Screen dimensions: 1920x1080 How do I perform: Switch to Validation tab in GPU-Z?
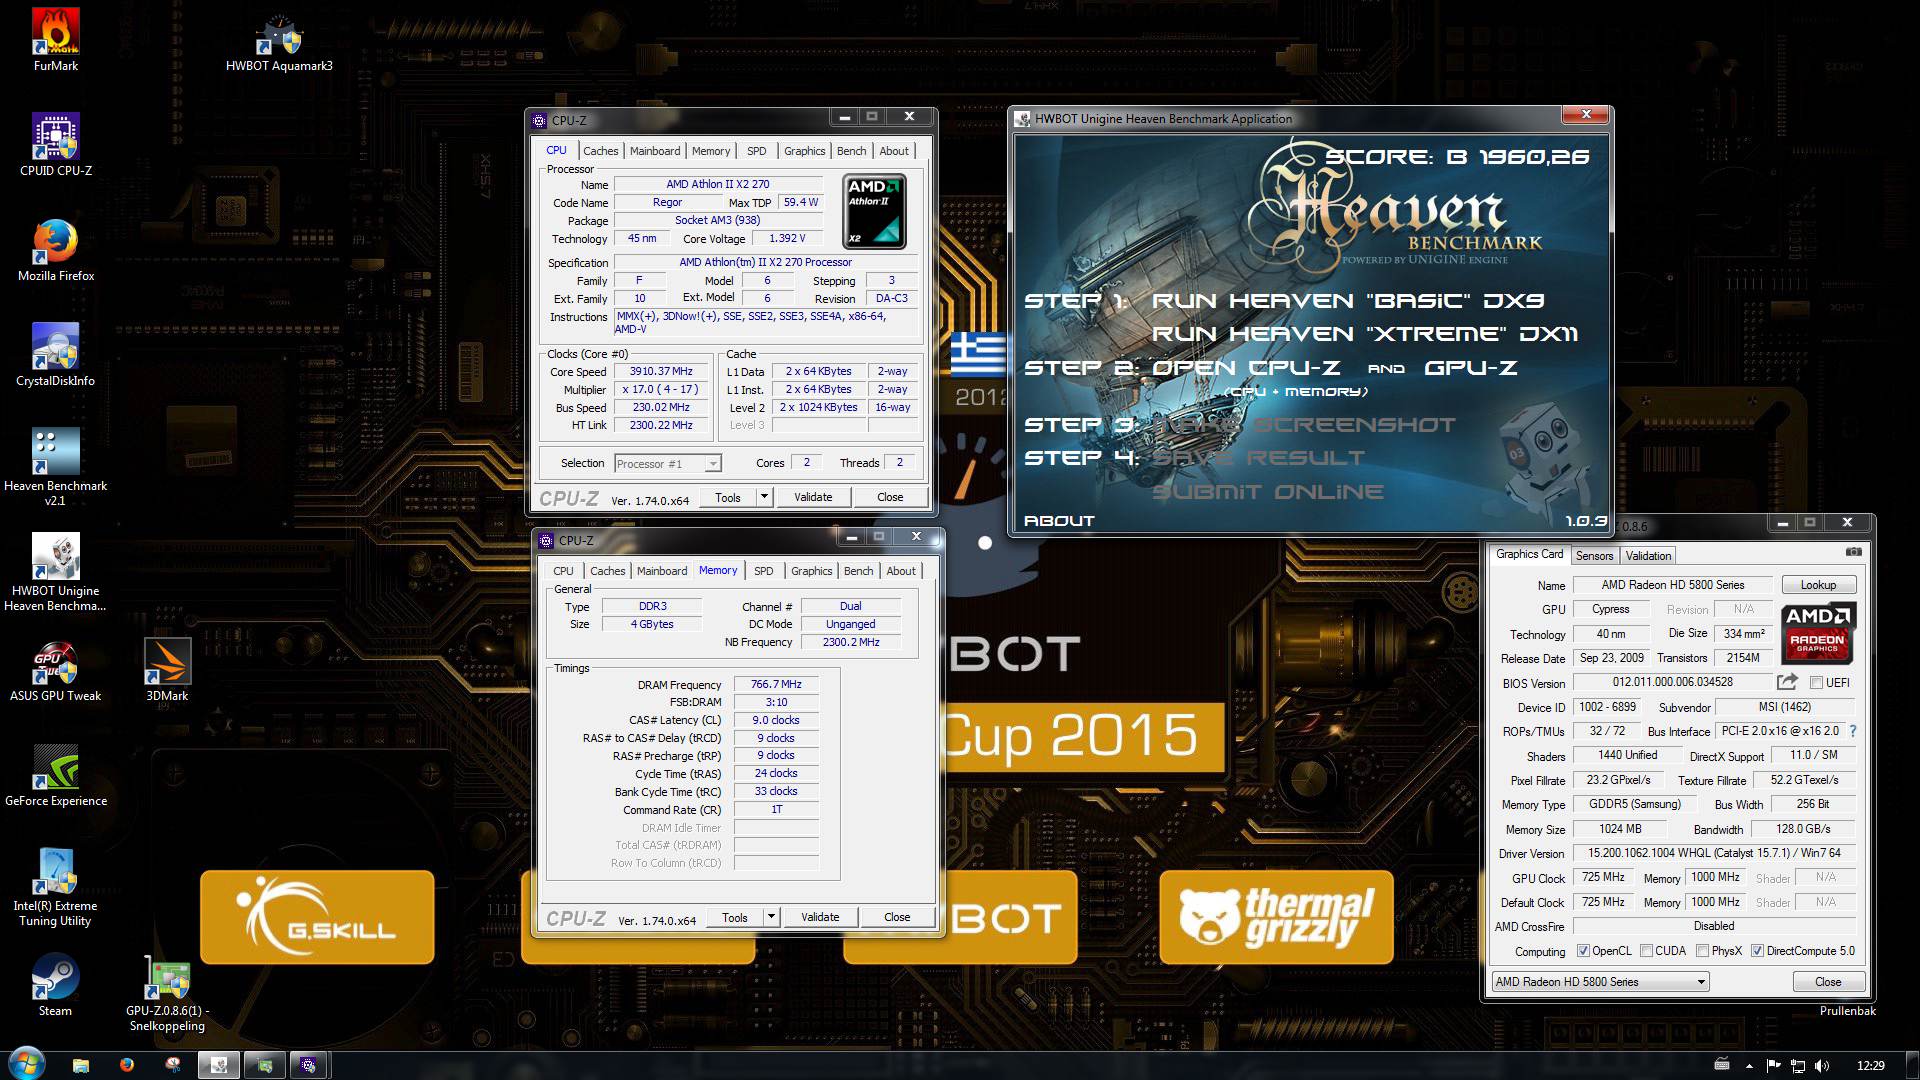1648,556
